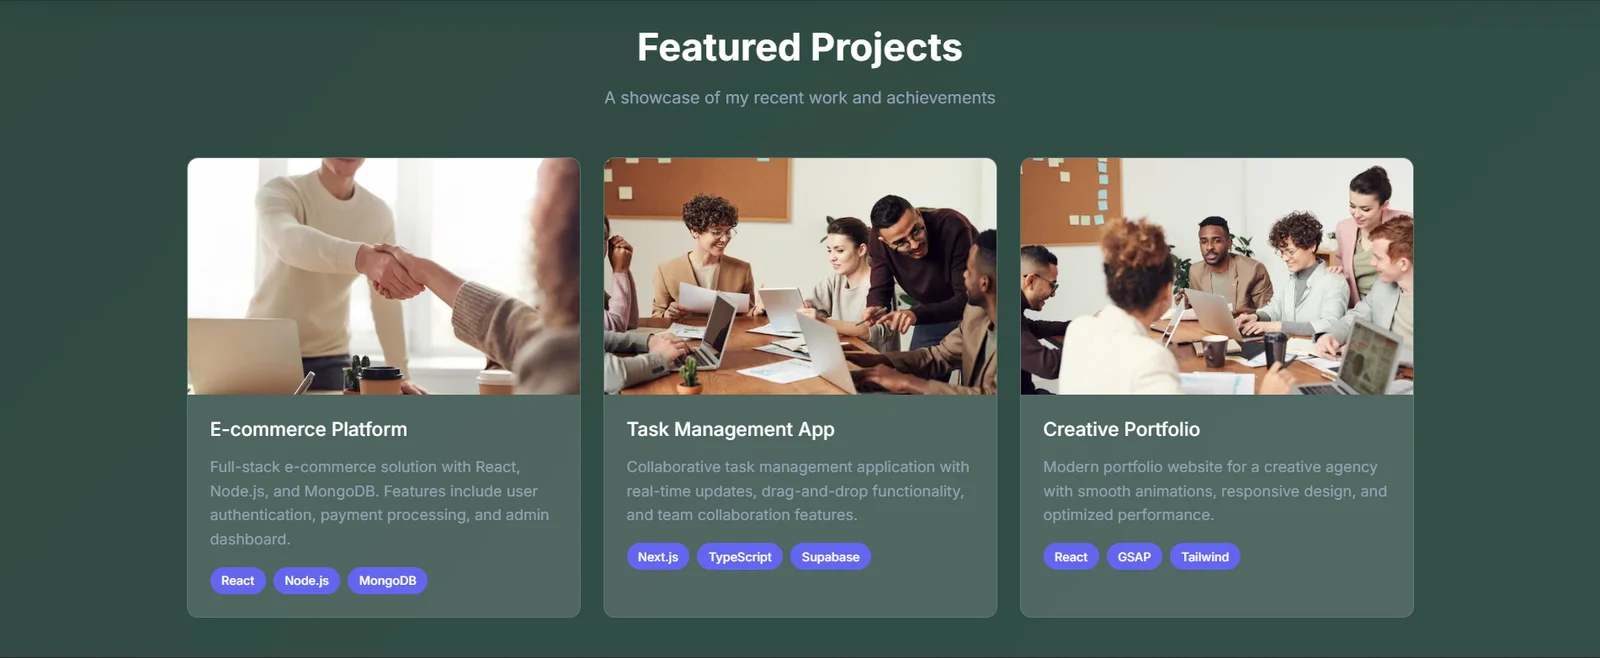Click the E-commerce Platform description text
The width and height of the screenshot is (1600, 658).
[380, 503]
